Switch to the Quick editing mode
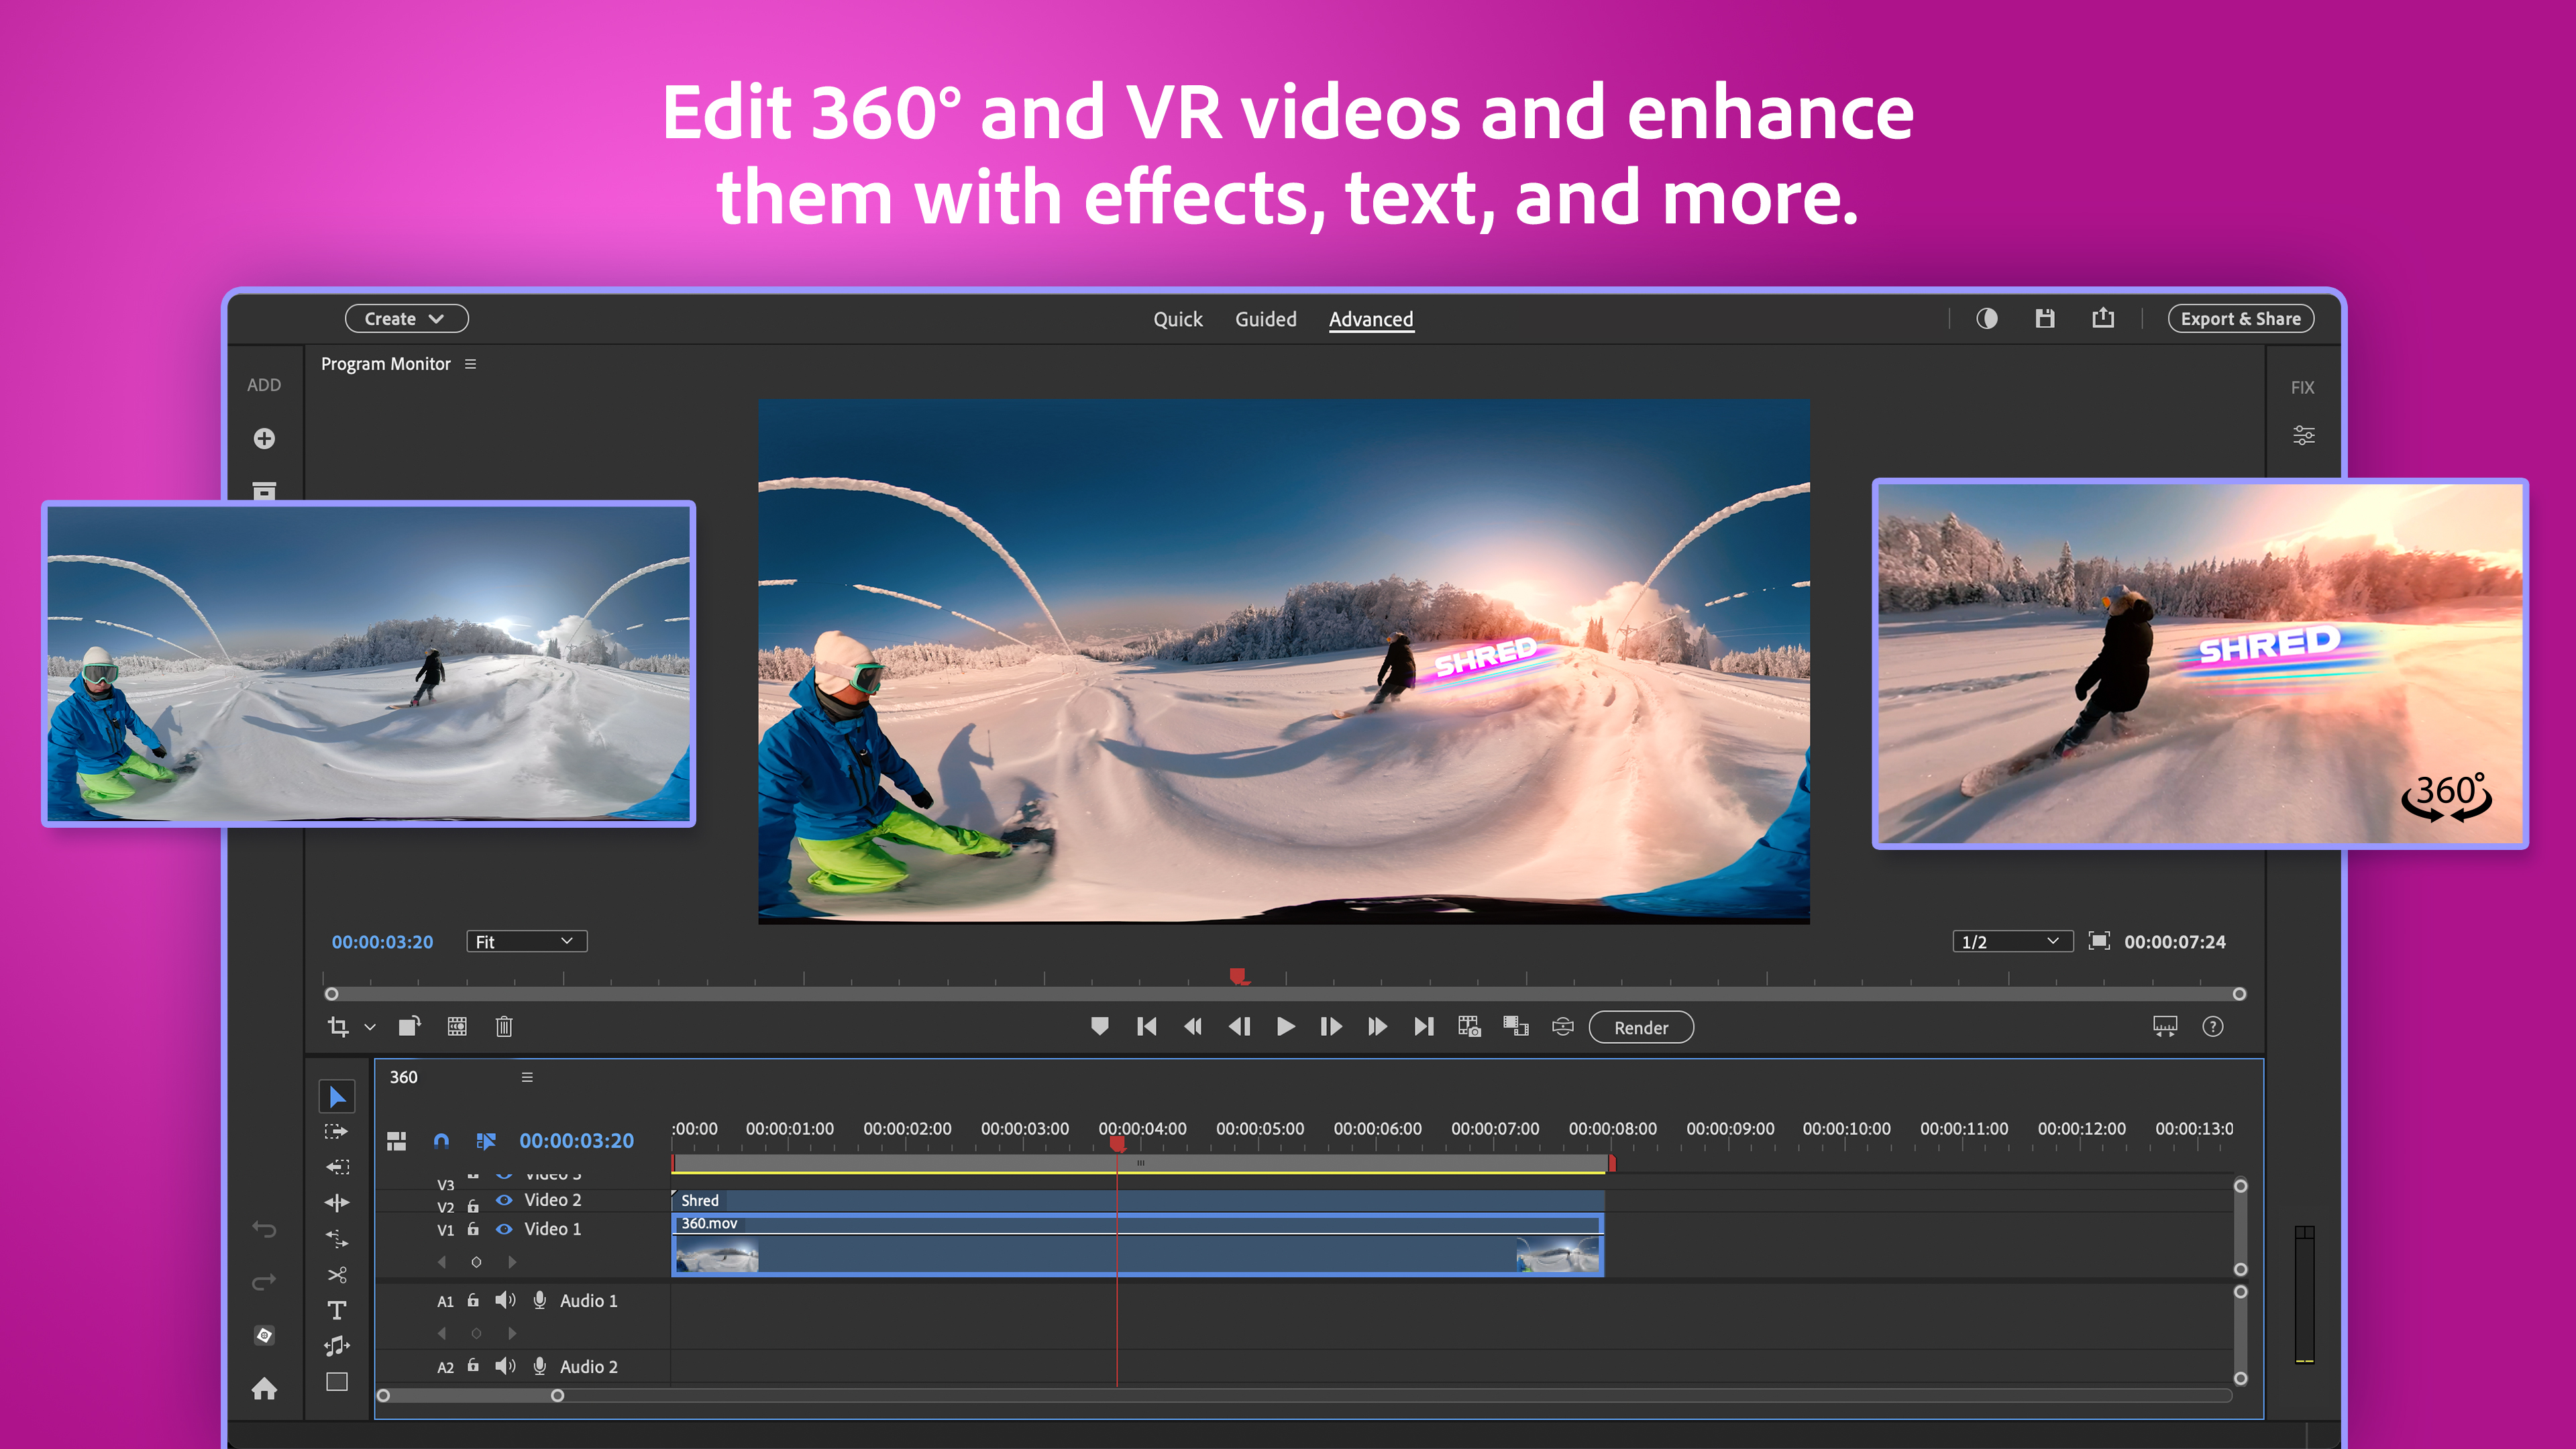The height and width of the screenshot is (1449, 2576). pos(1179,318)
